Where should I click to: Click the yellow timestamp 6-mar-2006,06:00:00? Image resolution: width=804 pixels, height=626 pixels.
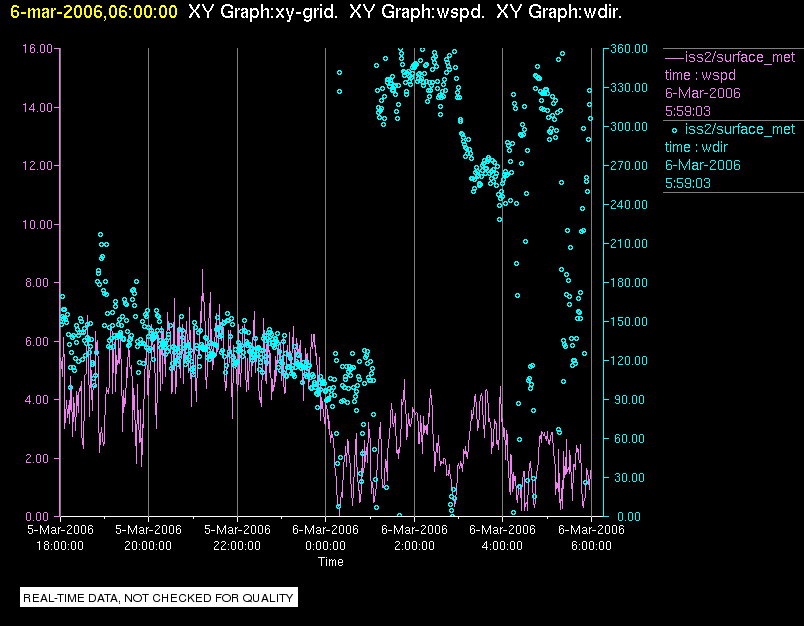click(94, 12)
